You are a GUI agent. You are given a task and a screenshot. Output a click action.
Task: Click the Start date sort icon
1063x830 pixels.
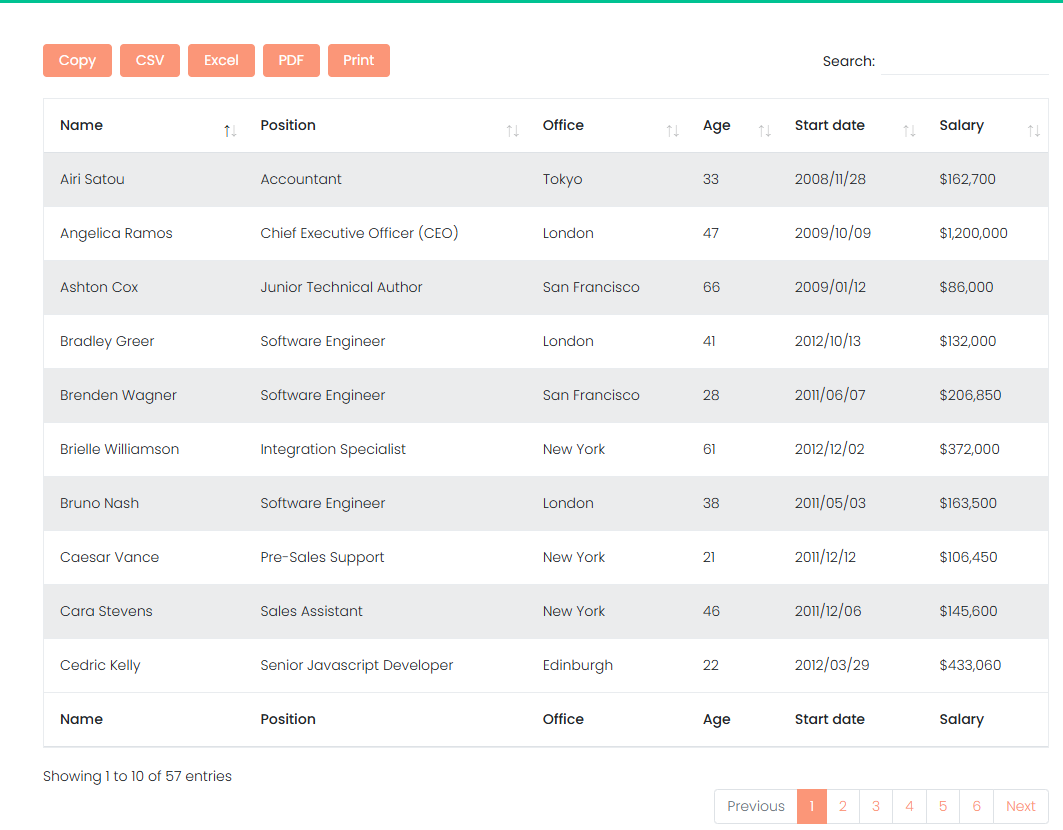click(x=909, y=129)
